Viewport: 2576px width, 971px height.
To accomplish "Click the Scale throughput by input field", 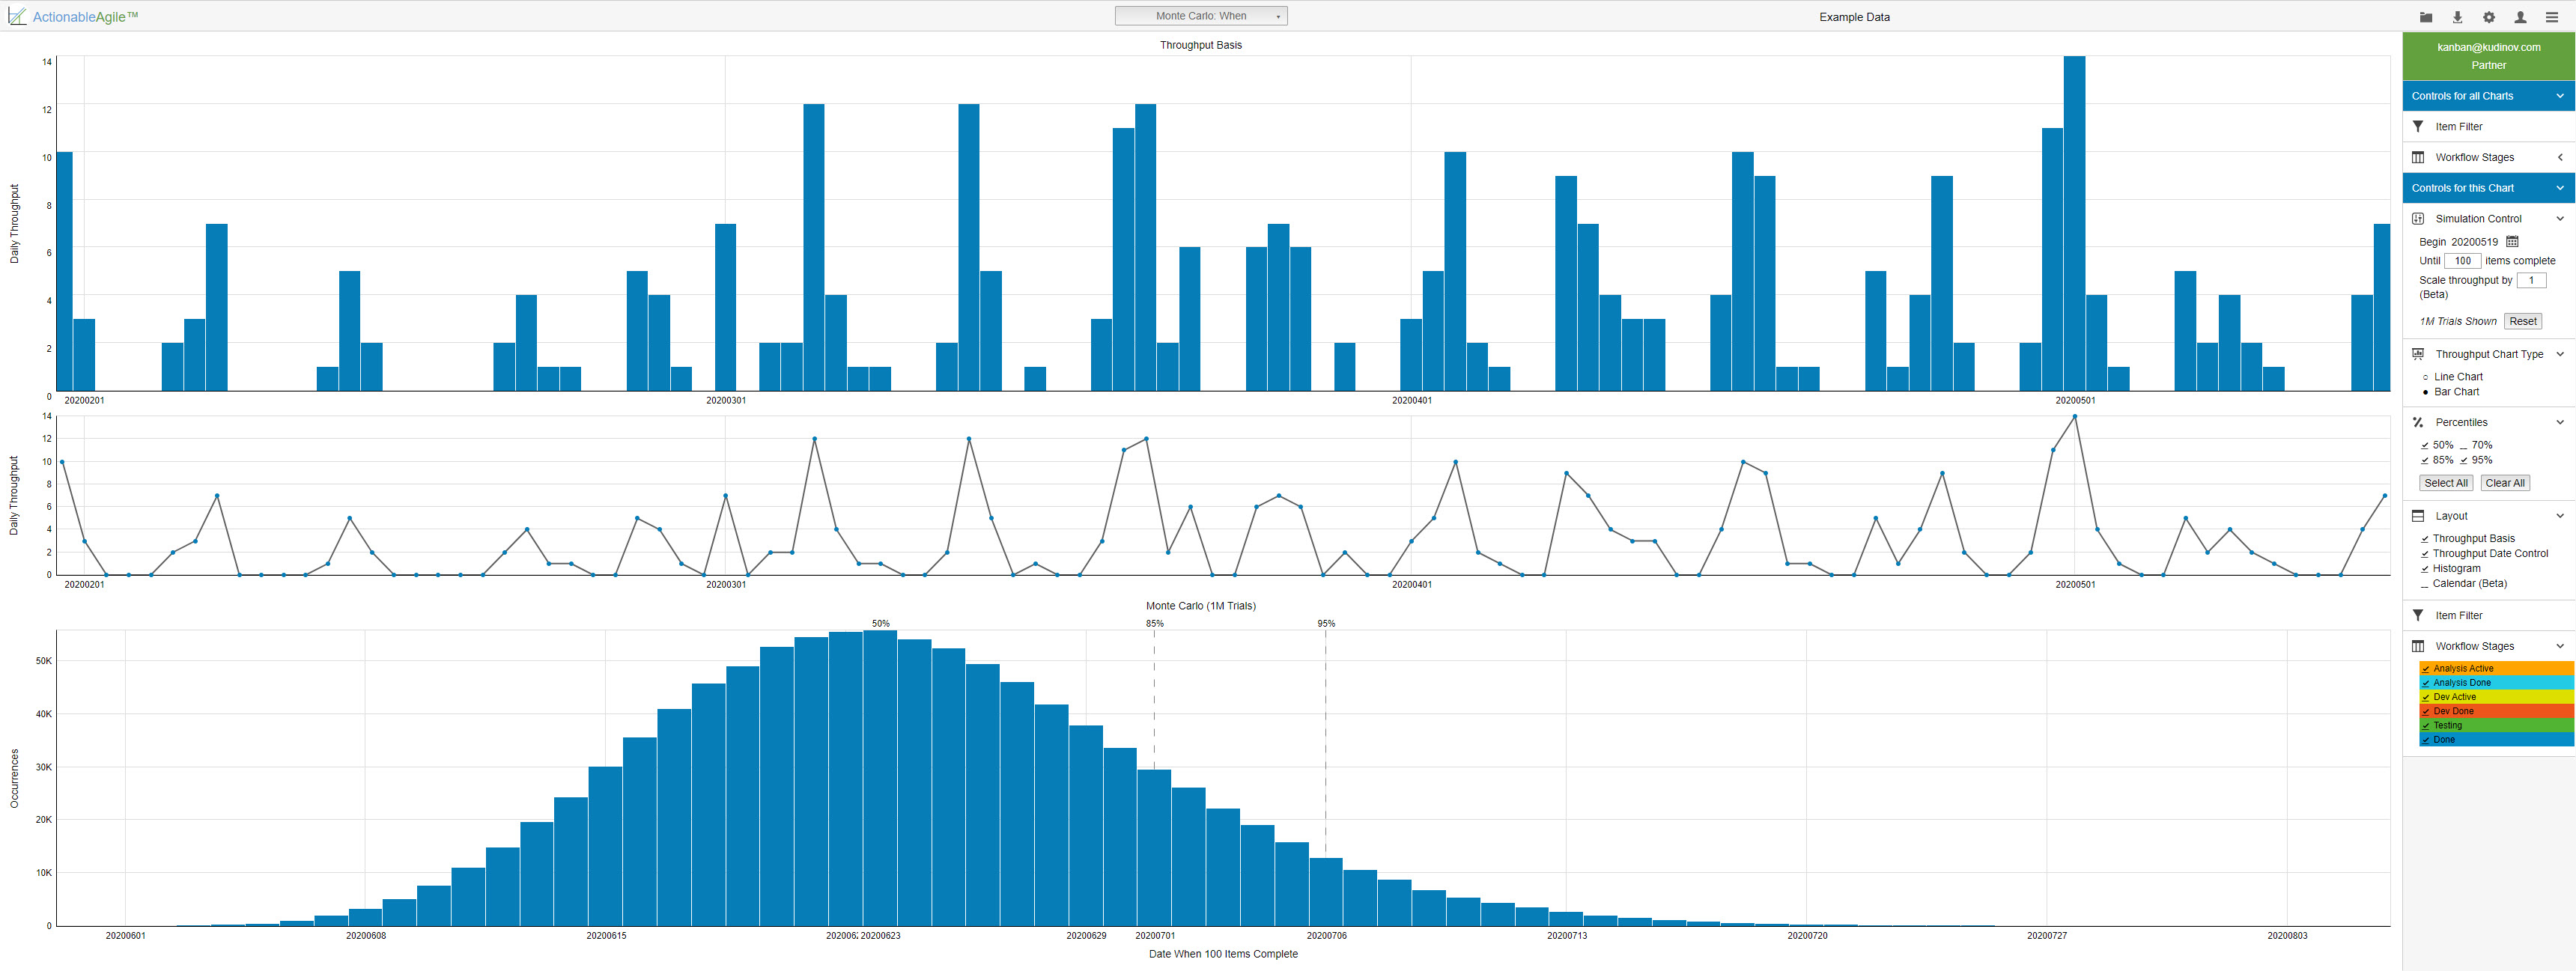I will click(x=2531, y=280).
